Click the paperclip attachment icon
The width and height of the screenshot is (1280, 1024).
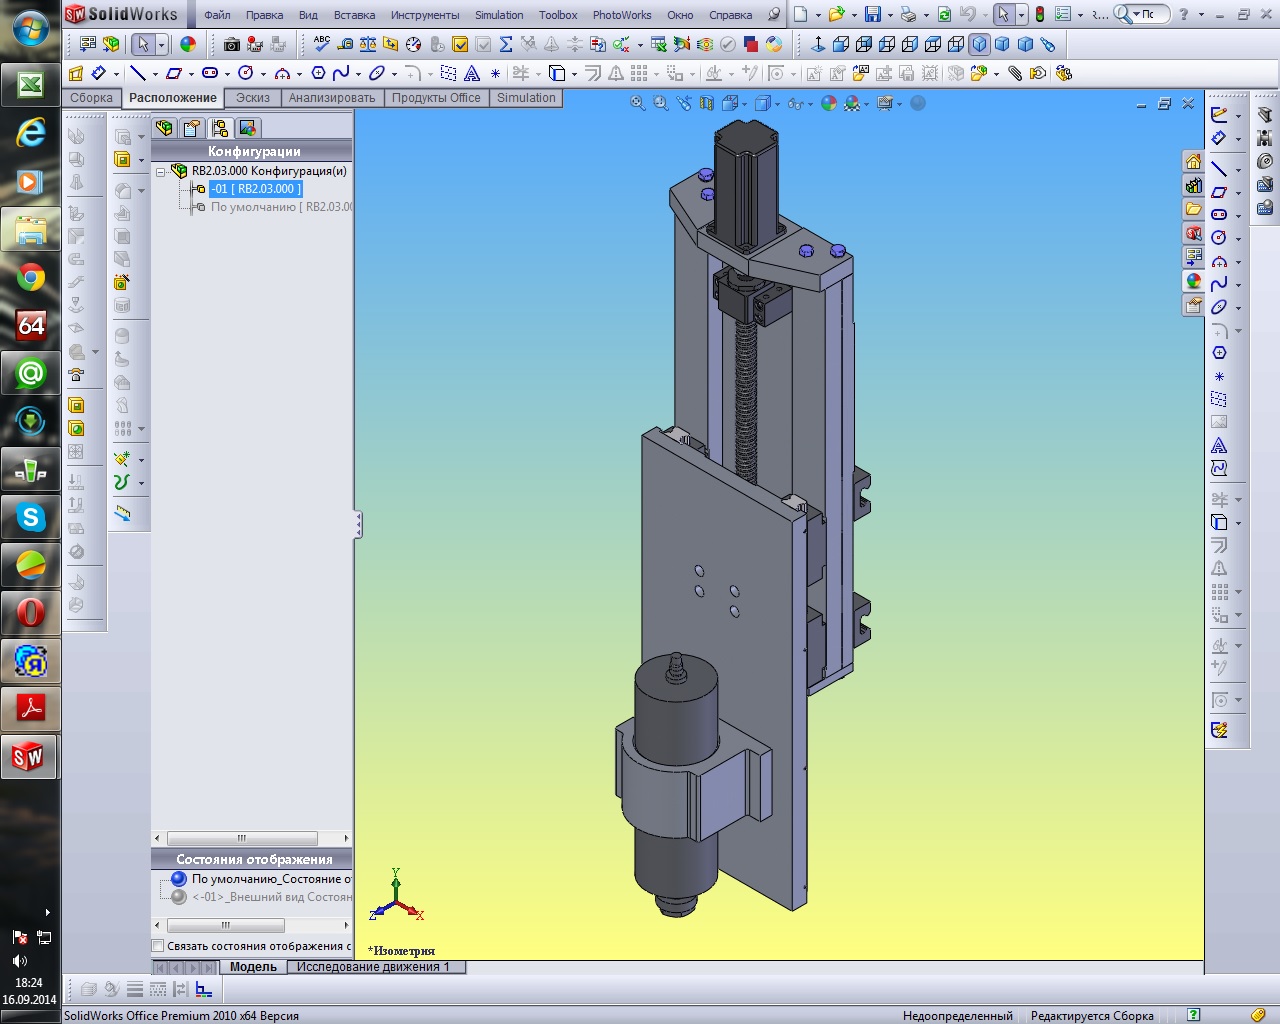[x=1015, y=73]
